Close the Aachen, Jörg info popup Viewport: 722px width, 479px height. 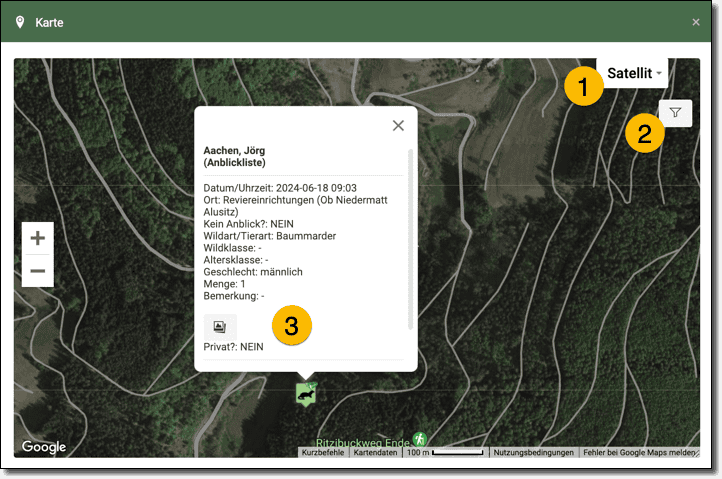398,125
